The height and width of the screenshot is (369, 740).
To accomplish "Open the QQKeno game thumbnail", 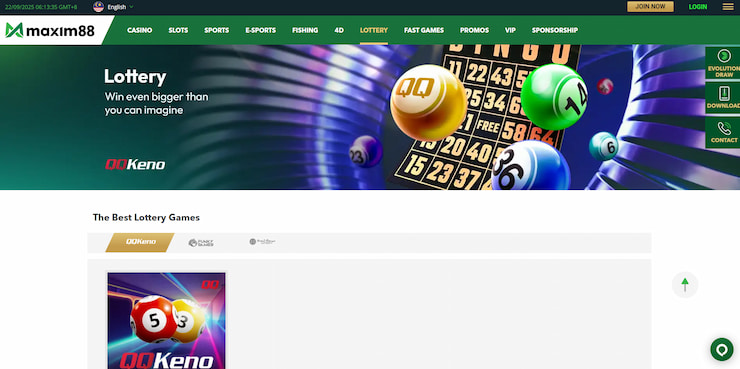I will 167,320.
